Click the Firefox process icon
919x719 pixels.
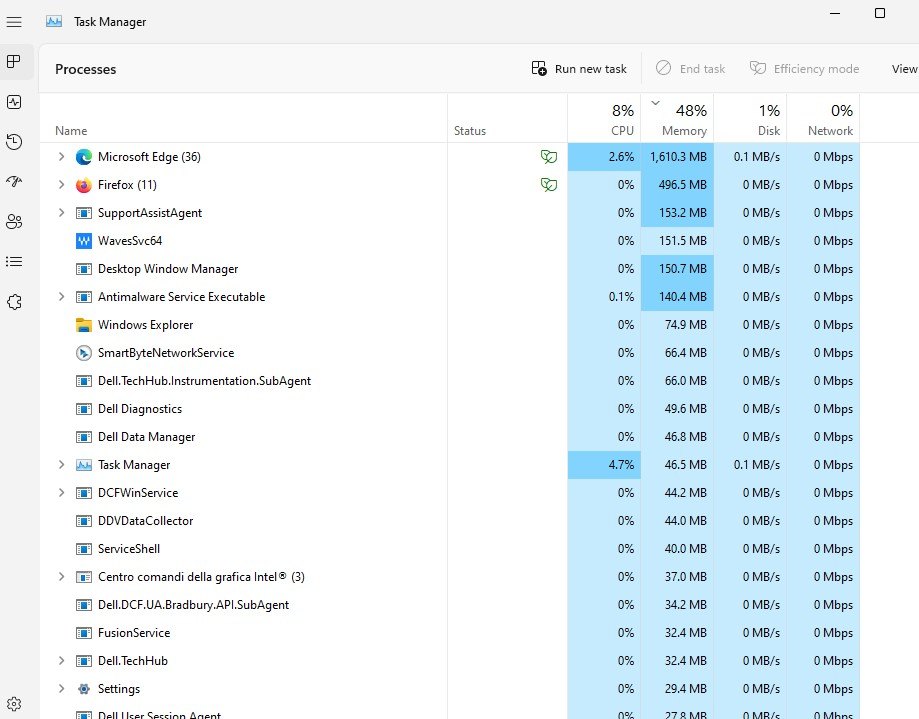(x=84, y=185)
